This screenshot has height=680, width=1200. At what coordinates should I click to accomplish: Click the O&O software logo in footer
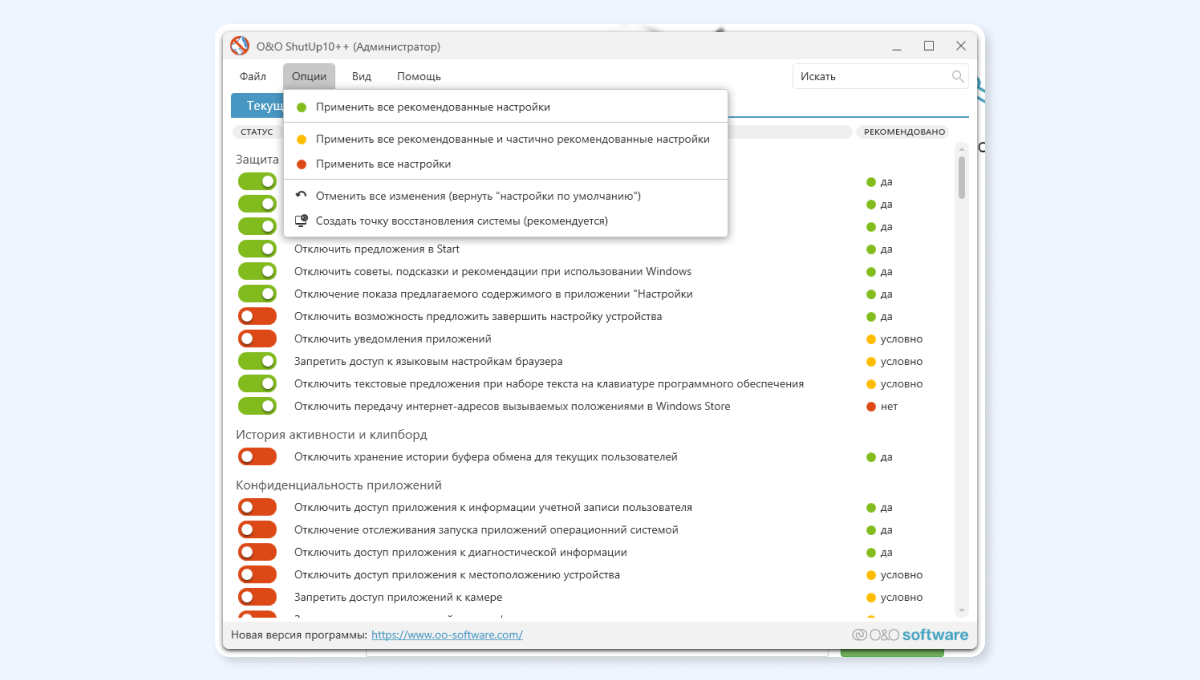(x=910, y=635)
